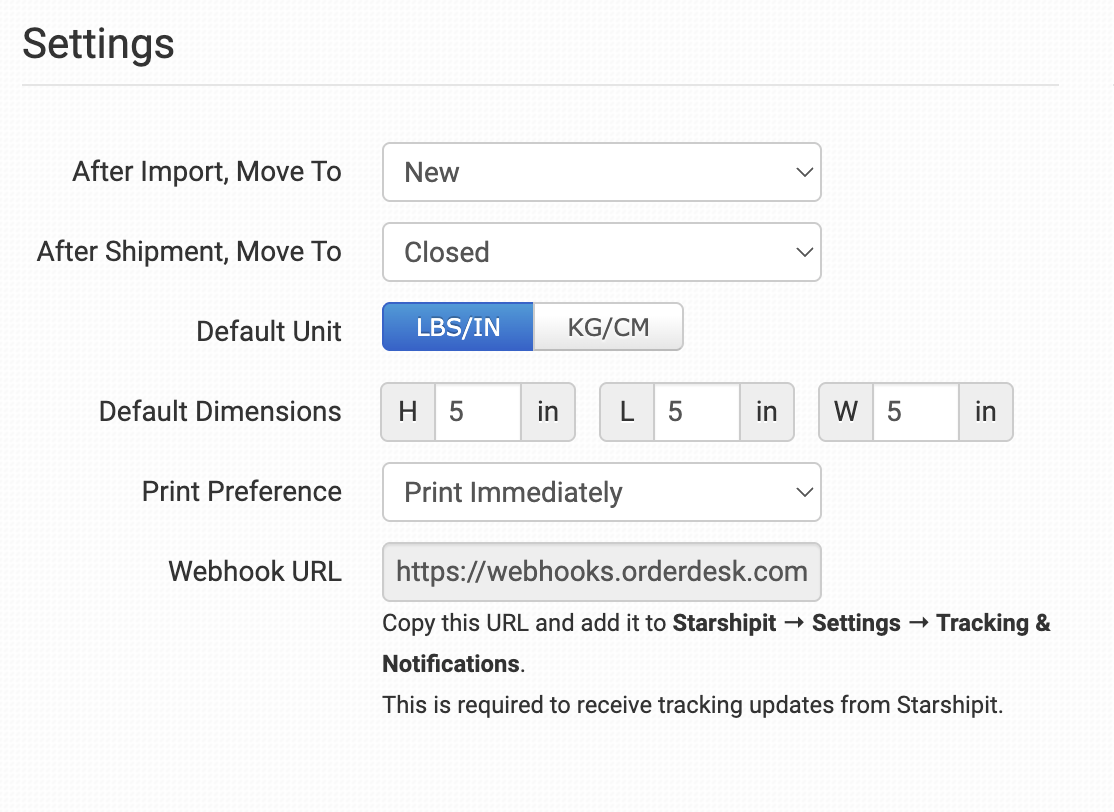This screenshot has width=1114, height=812.
Task: Click the 'in' unit beside Height
Action: click(548, 412)
